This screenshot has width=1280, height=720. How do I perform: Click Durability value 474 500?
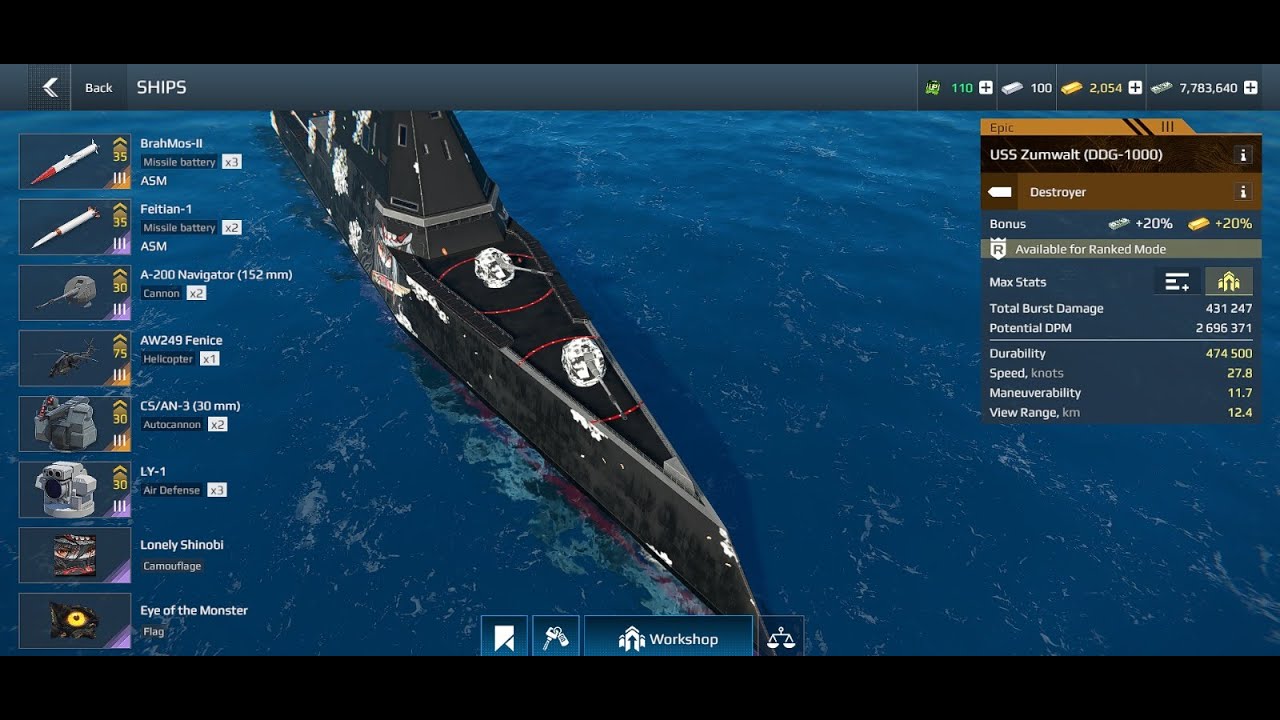point(1229,354)
